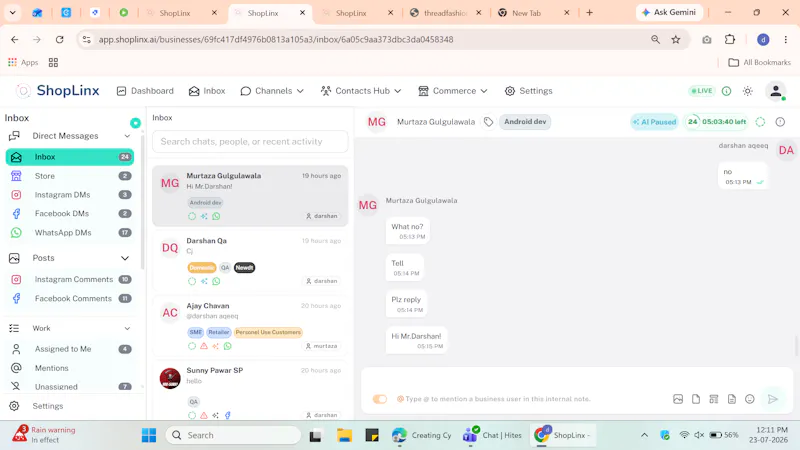
Task: Collapse the Direct Messages section
Action: (x=127, y=136)
